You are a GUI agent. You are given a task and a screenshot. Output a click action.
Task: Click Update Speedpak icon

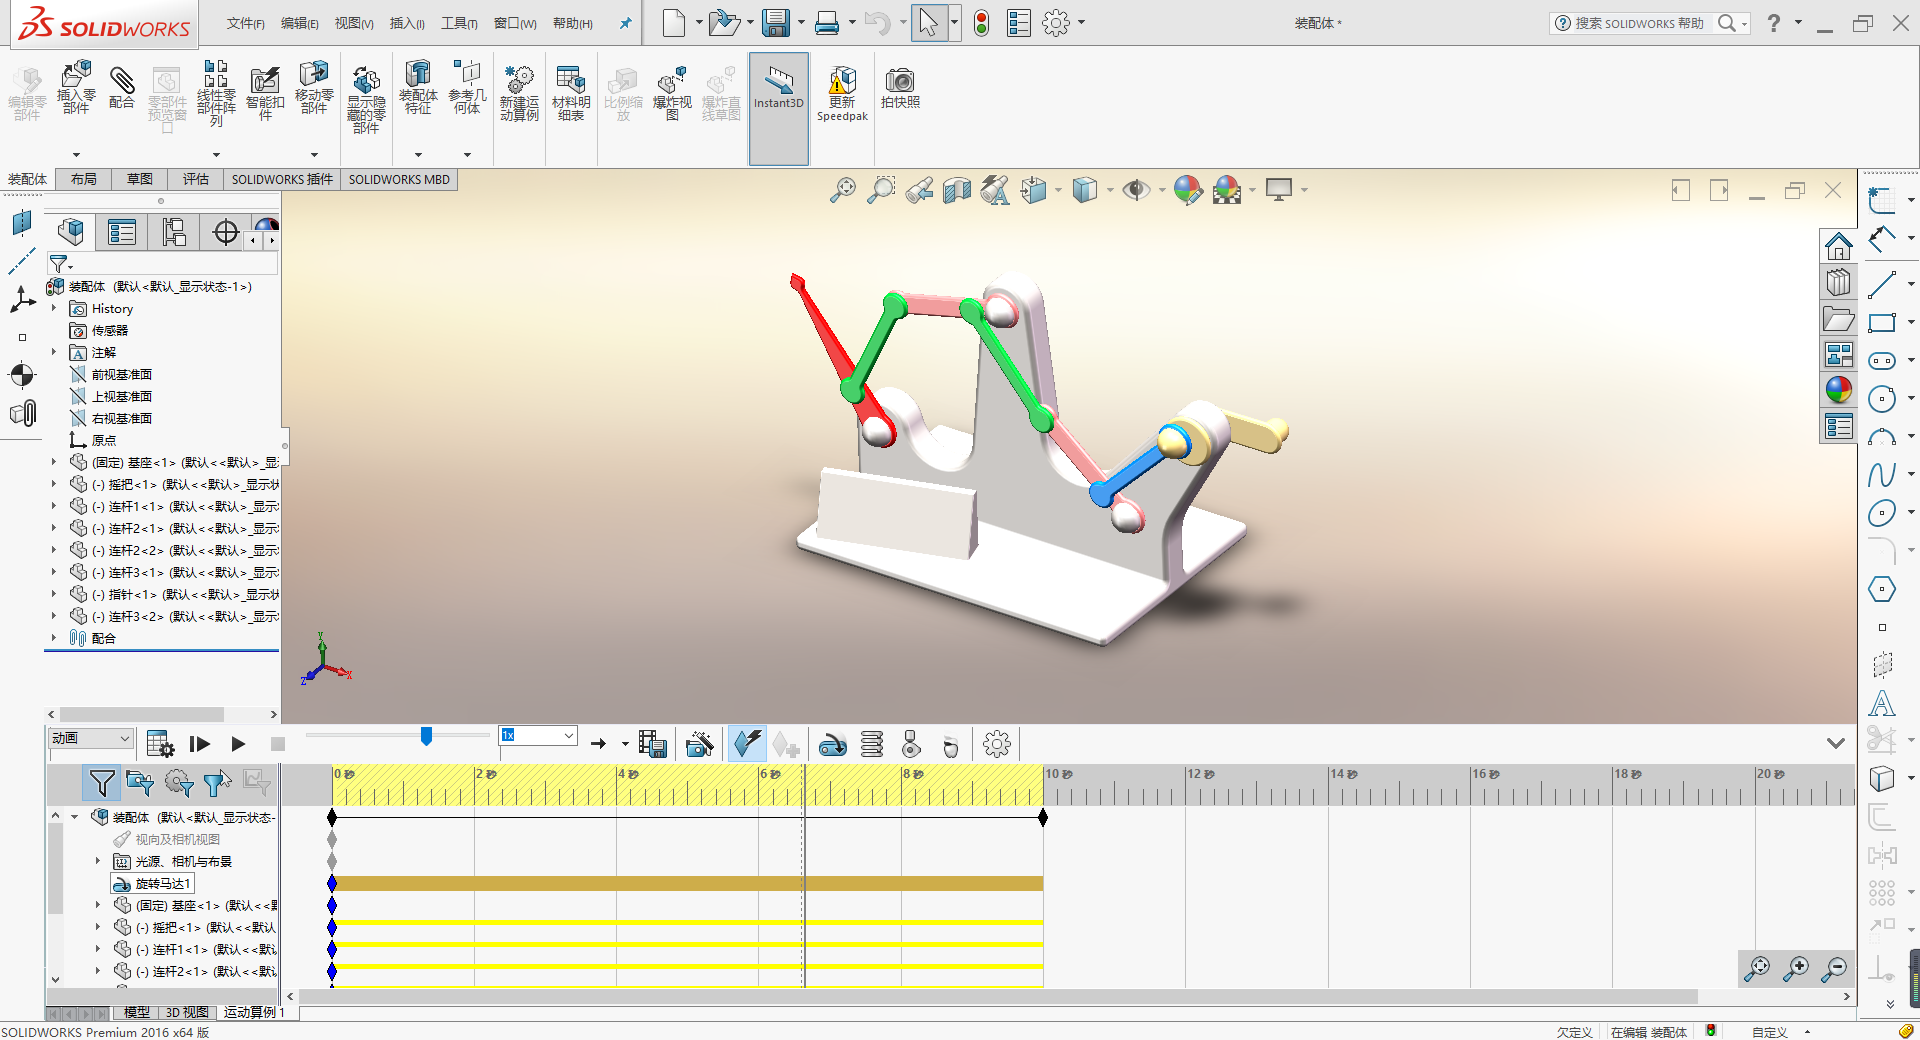[x=842, y=94]
